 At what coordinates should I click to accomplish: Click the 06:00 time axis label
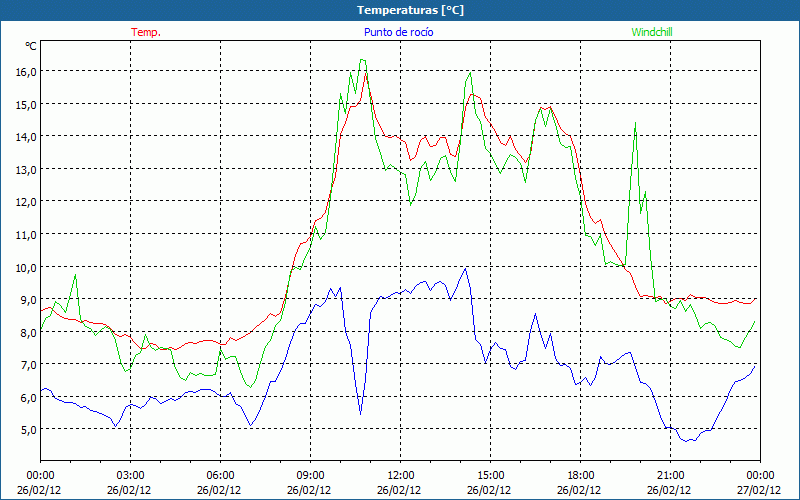220,475
